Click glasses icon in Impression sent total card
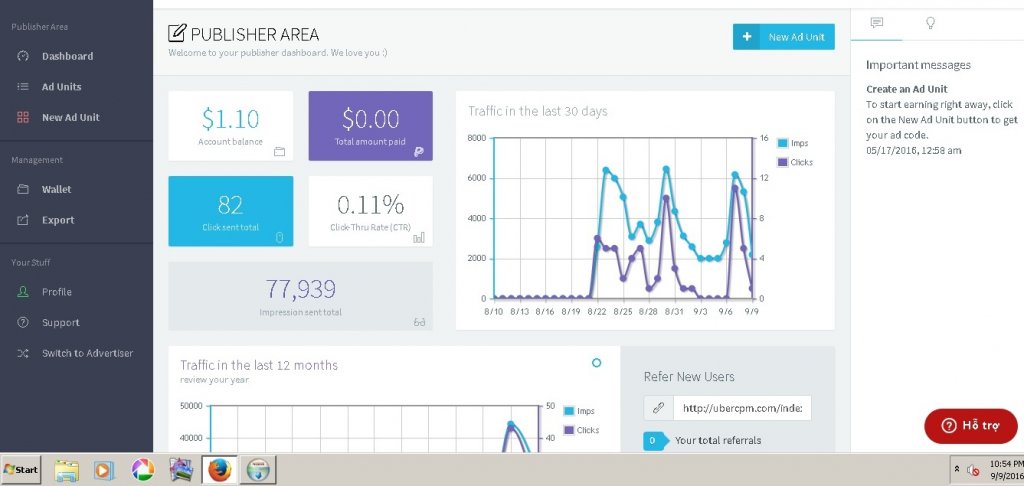The width and height of the screenshot is (1024, 486). pyautogui.click(x=419, y=322)
